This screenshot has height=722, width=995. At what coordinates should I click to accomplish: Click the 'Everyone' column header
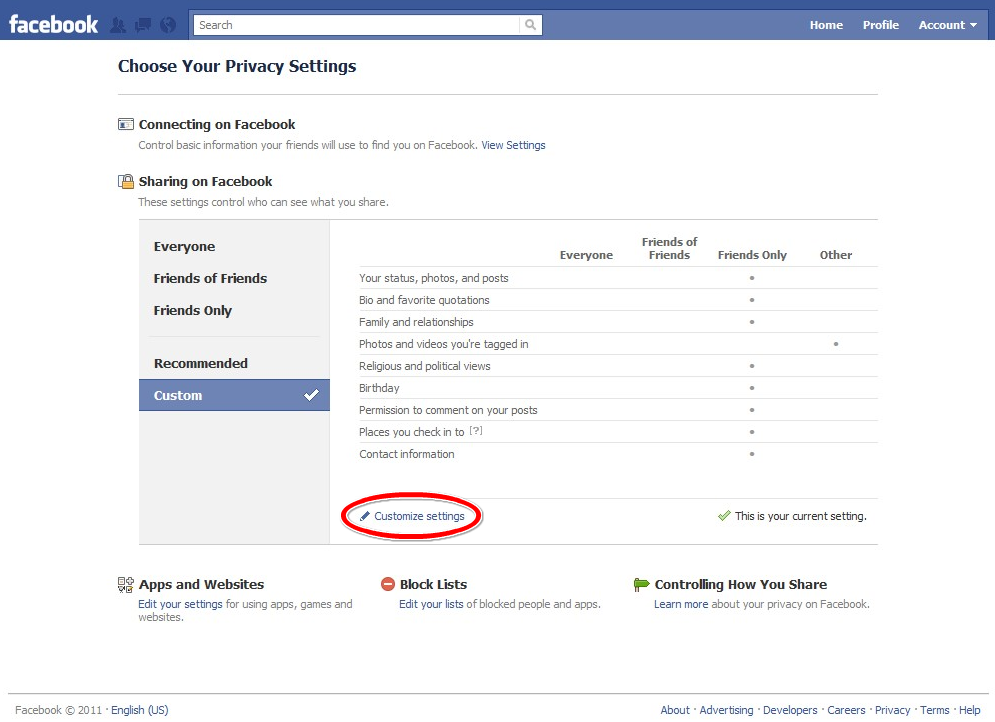(x=586, y=255)
